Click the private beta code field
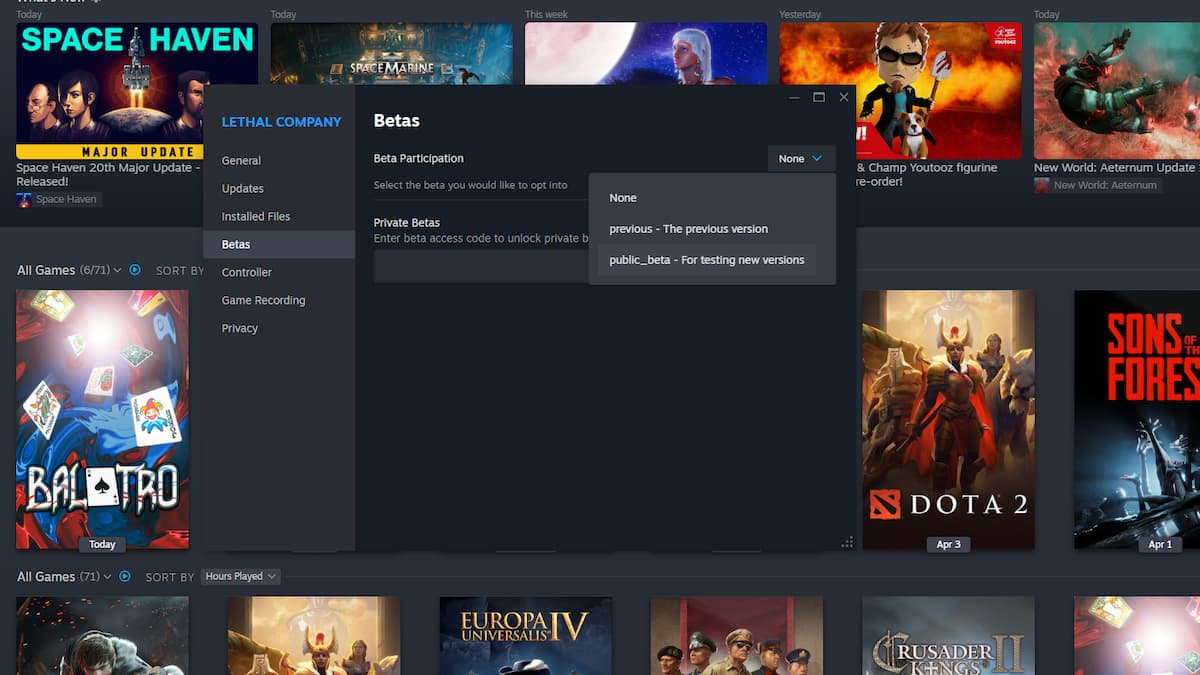This screenshot has width=1200, height=675. point(481,266)
